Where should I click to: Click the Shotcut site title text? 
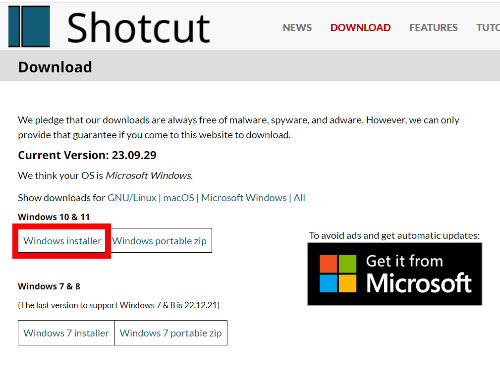coord(138,28)
